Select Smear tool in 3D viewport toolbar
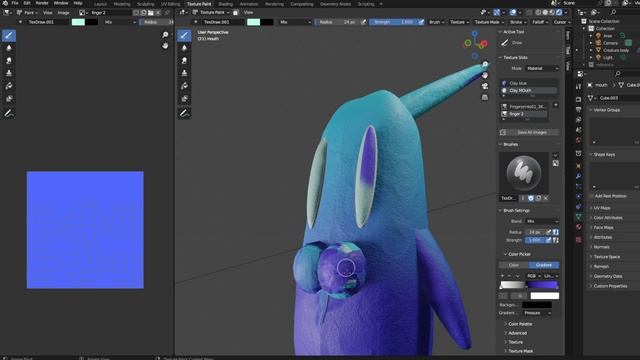The image size is (640, 360). coord(184,61)
